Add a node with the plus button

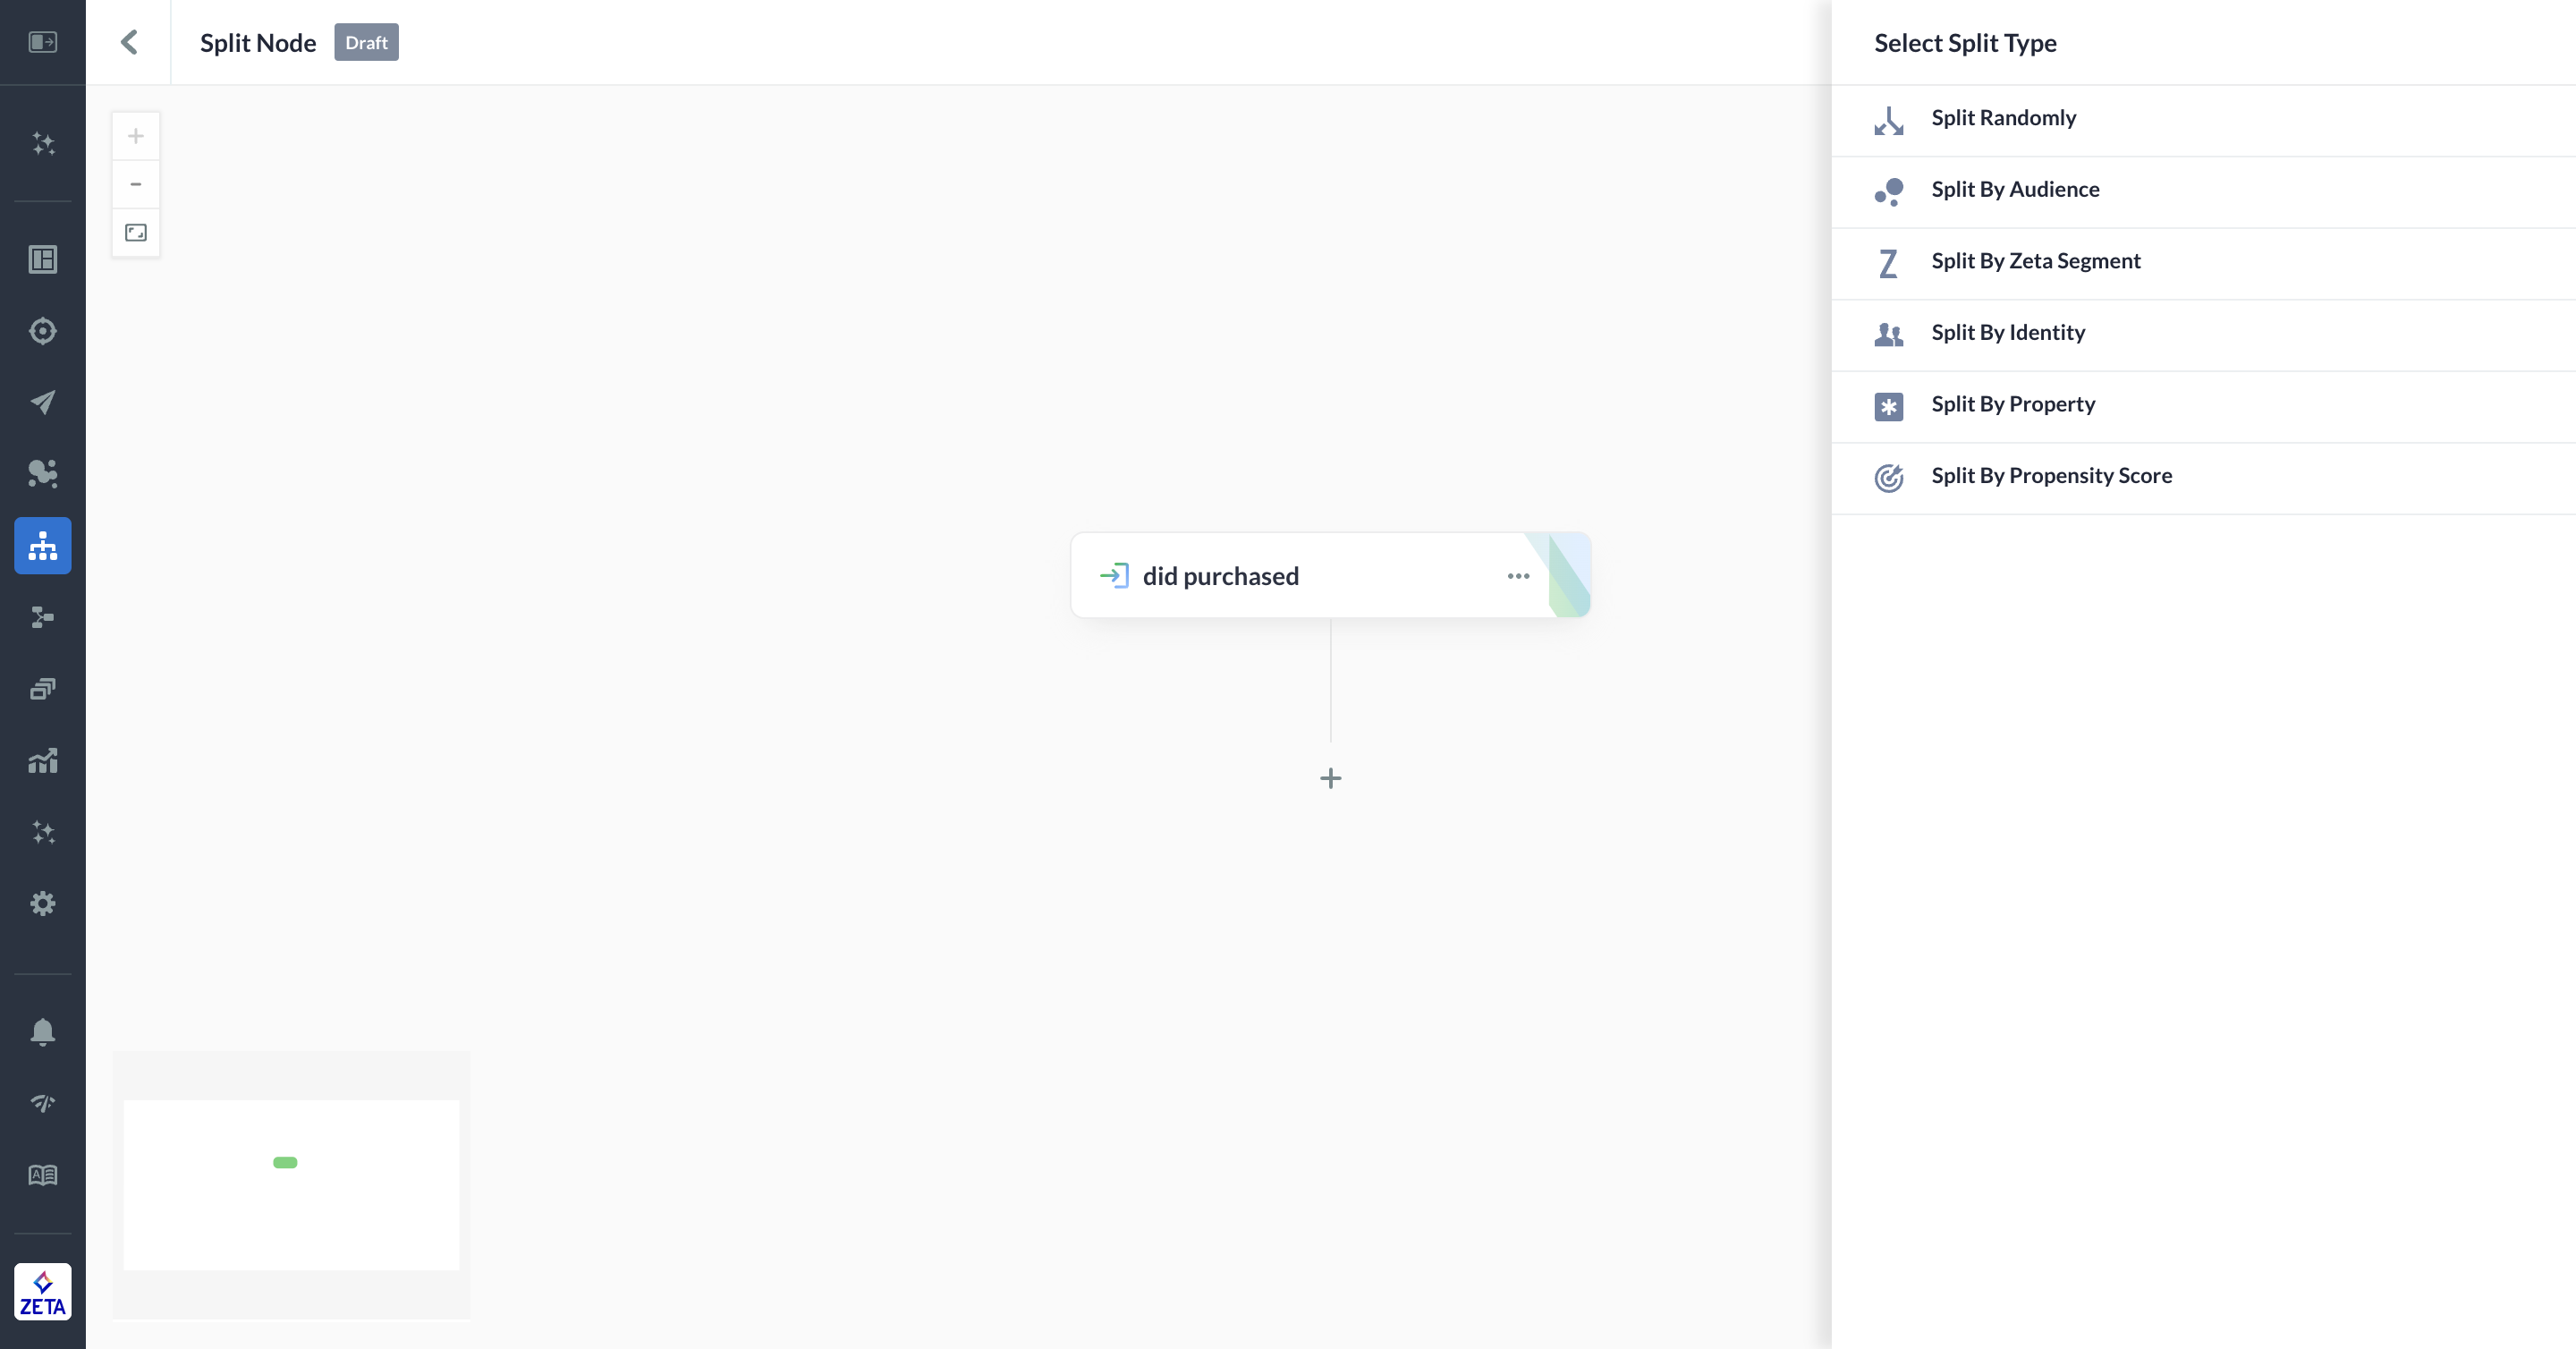tap(1330, 778)
